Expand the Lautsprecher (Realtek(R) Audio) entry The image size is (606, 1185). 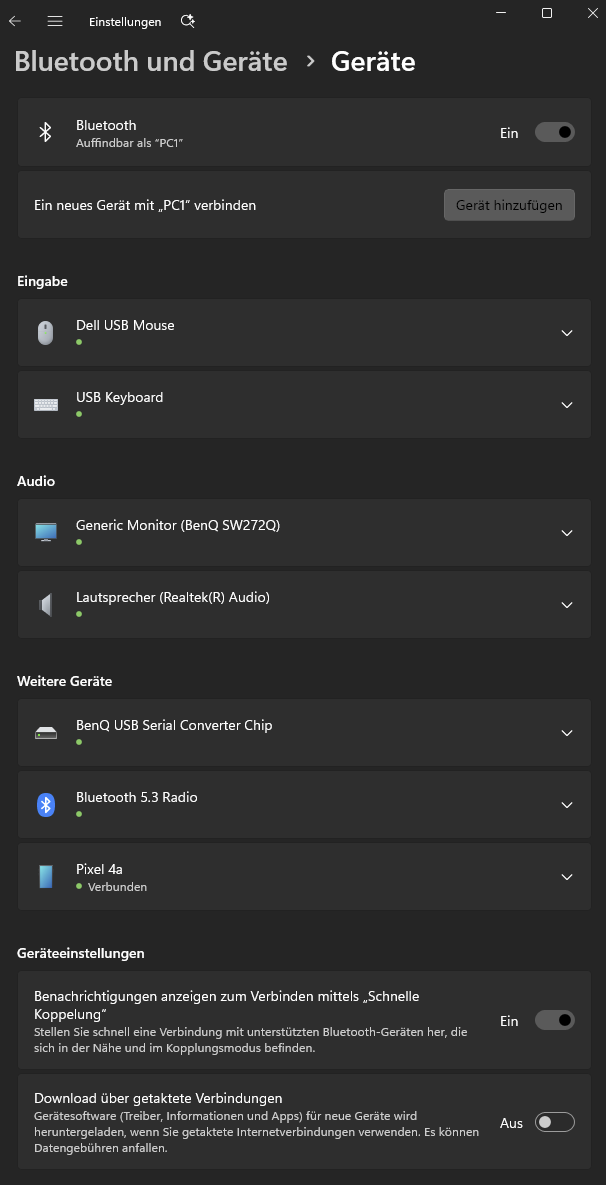[567, 605]
